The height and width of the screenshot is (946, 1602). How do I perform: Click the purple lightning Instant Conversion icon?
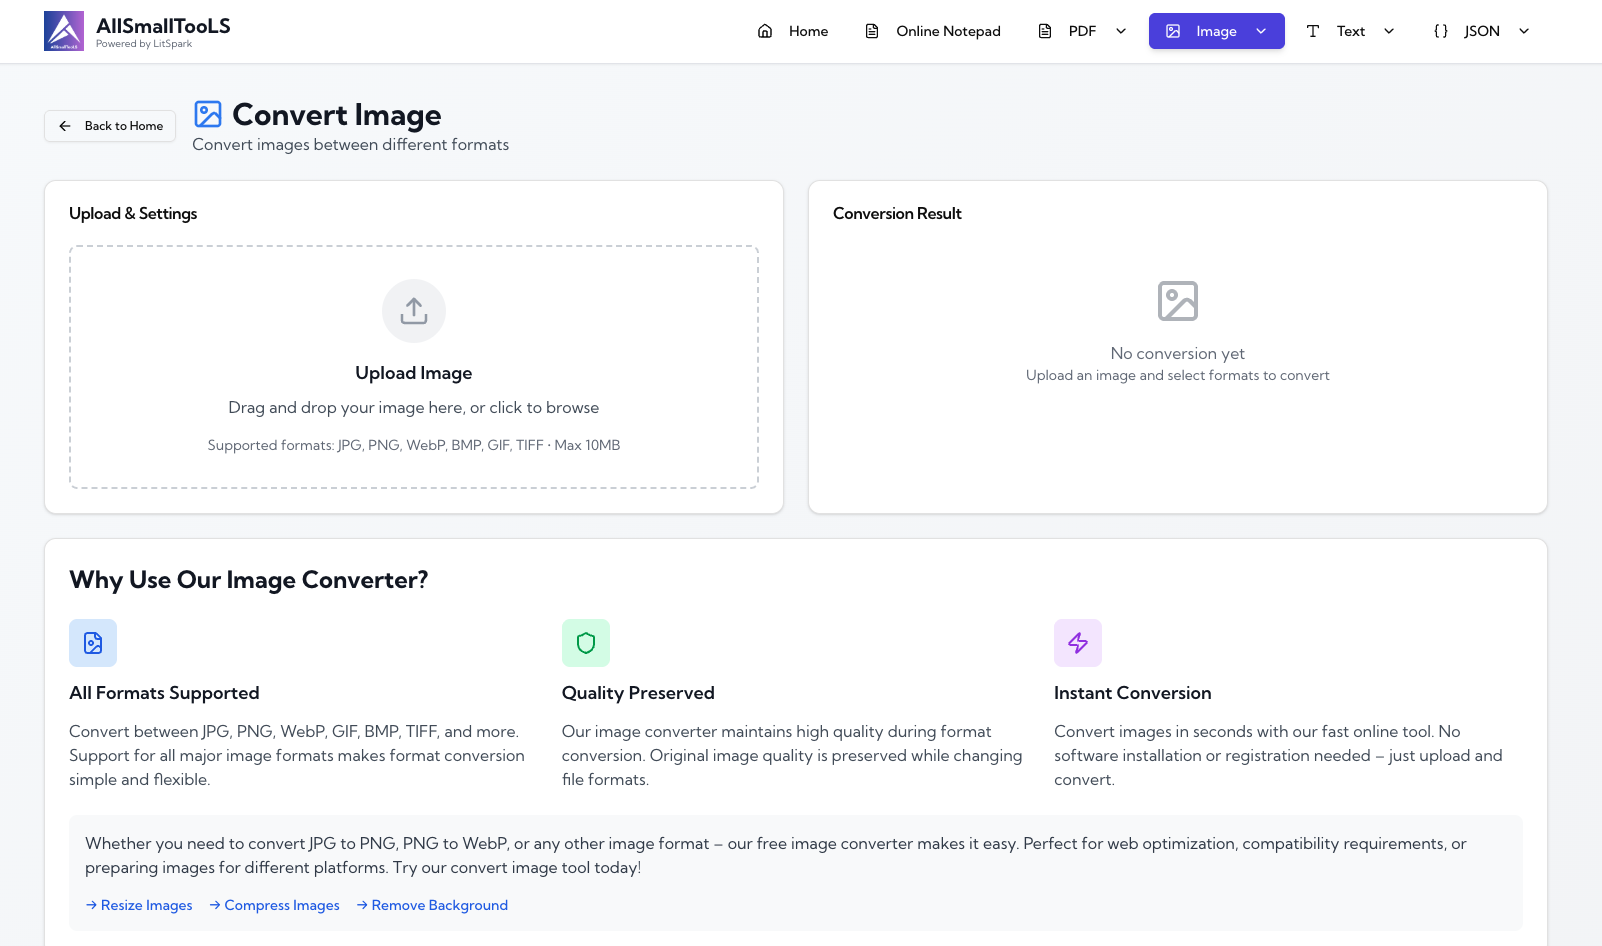(1077, 643)
